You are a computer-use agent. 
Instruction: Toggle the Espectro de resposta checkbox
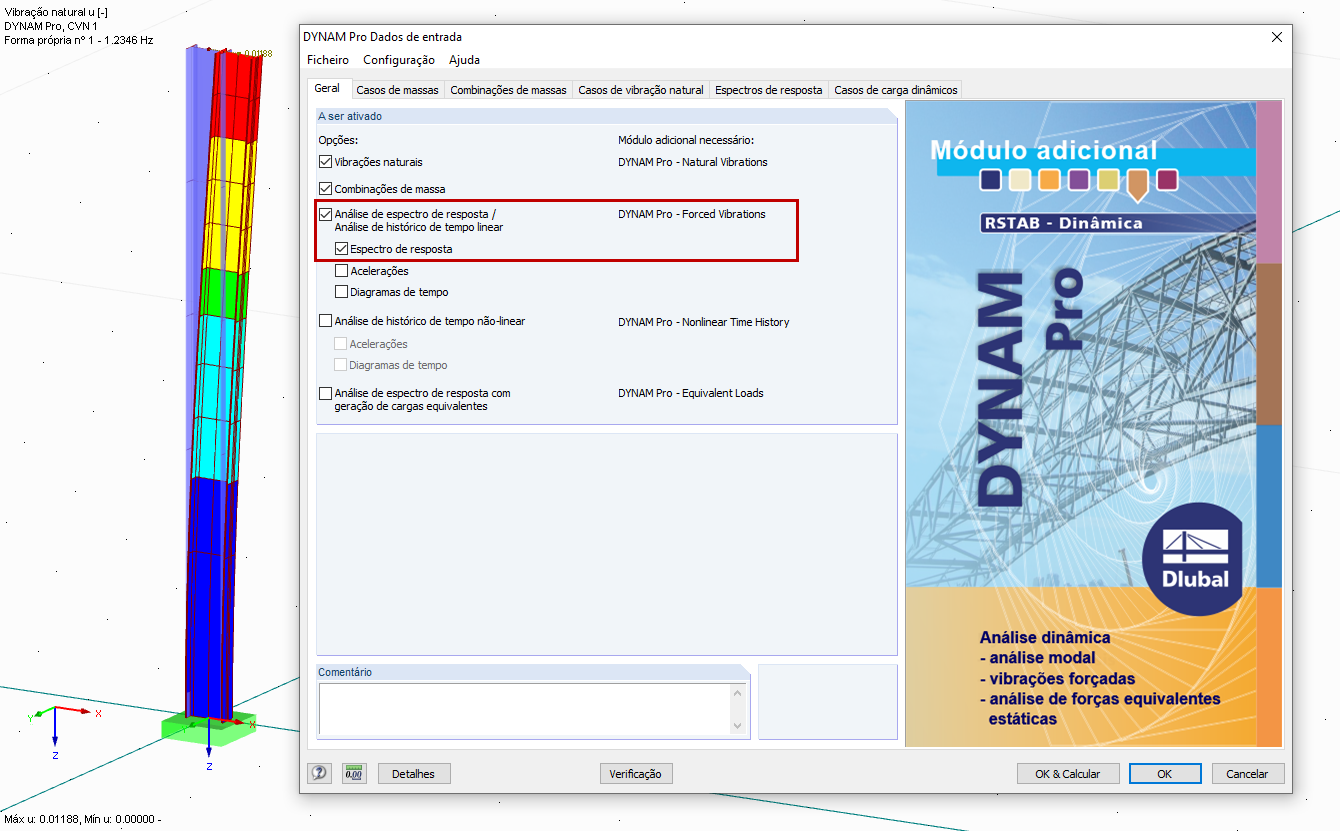point(341,249)
